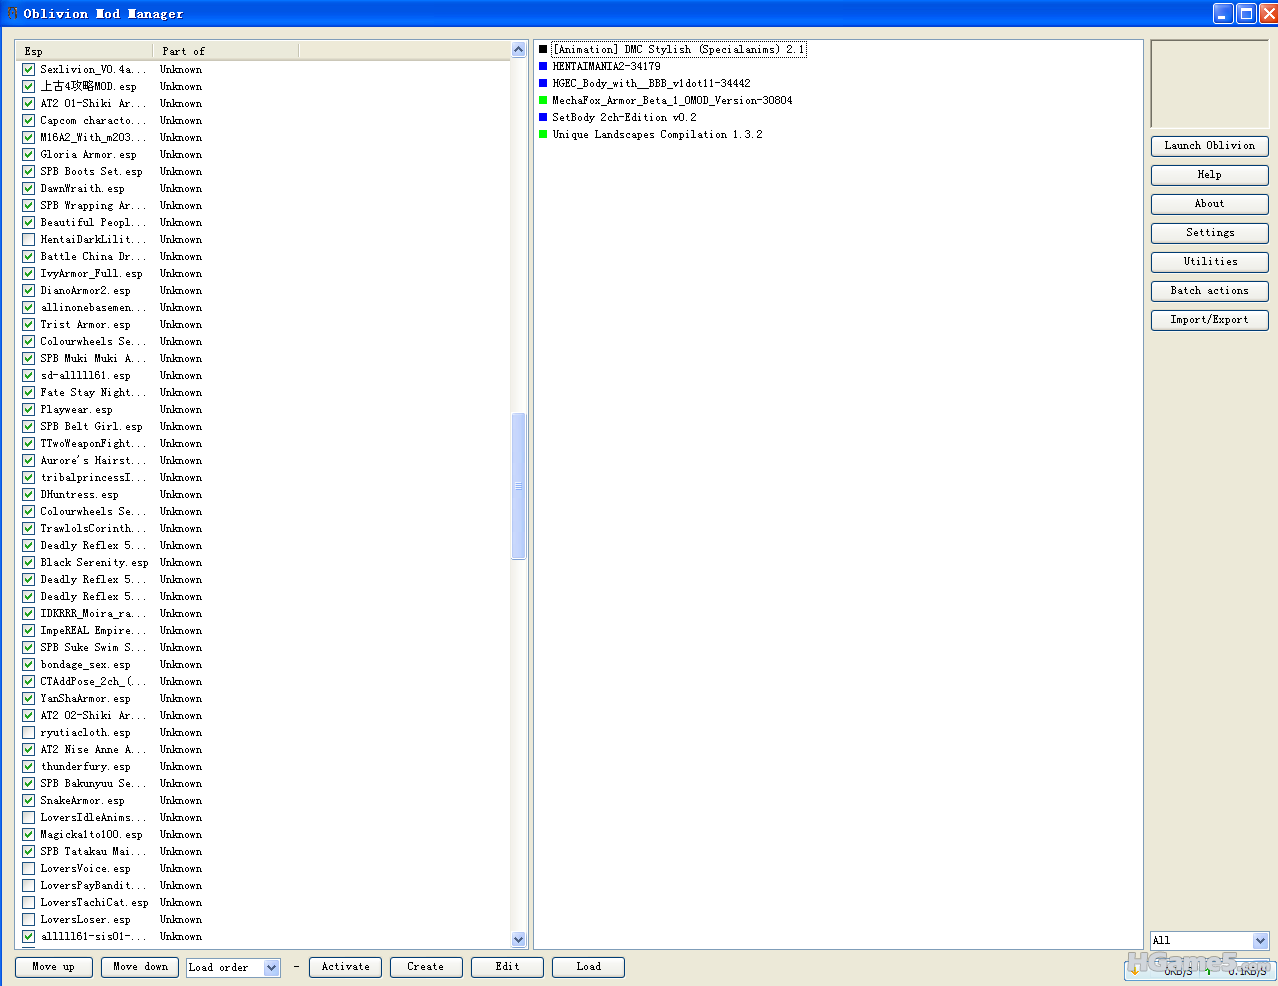
Task: Open the Load order sort dropdown
Action: click(271, 967)
